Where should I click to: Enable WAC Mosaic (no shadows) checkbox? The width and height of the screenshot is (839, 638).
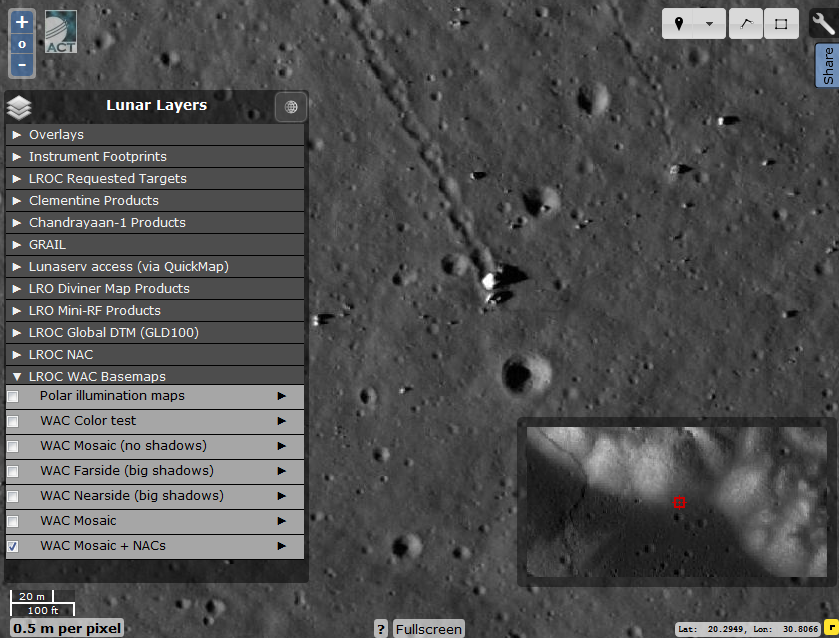13,446
